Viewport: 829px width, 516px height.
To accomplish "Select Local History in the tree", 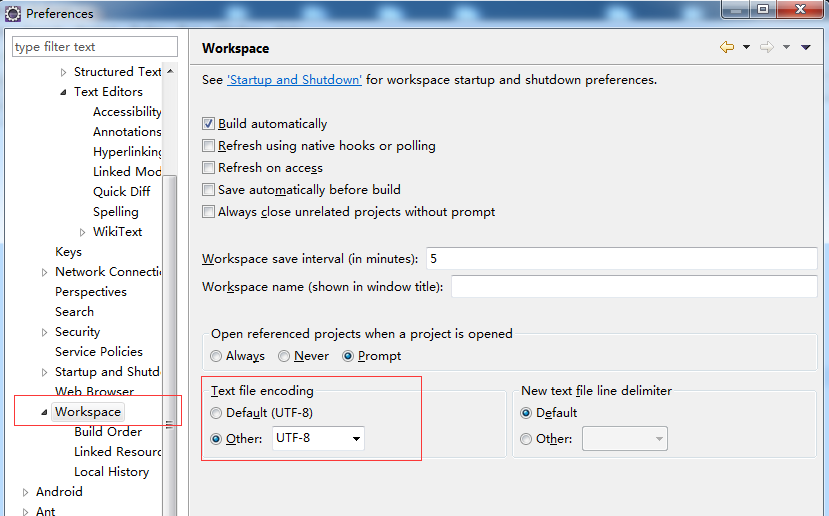I will (x=111, y=472).
